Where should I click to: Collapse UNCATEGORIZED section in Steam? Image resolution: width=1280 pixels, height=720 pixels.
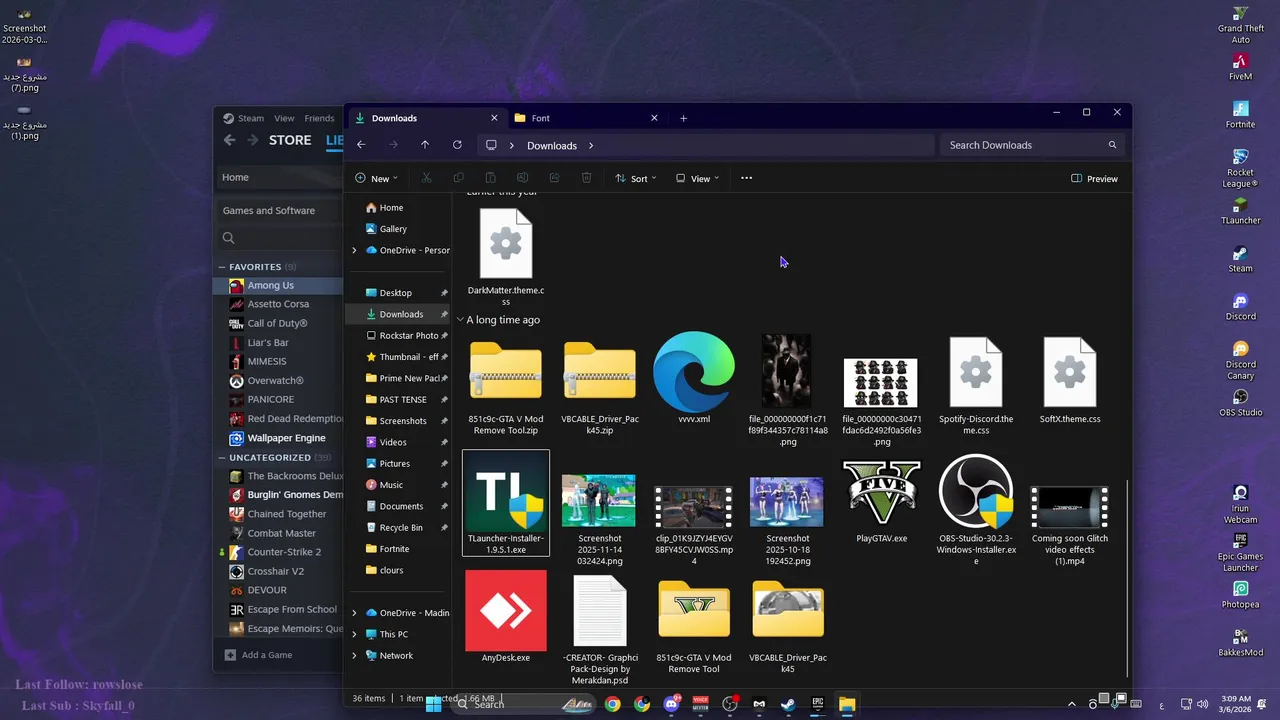coord(222,457)
